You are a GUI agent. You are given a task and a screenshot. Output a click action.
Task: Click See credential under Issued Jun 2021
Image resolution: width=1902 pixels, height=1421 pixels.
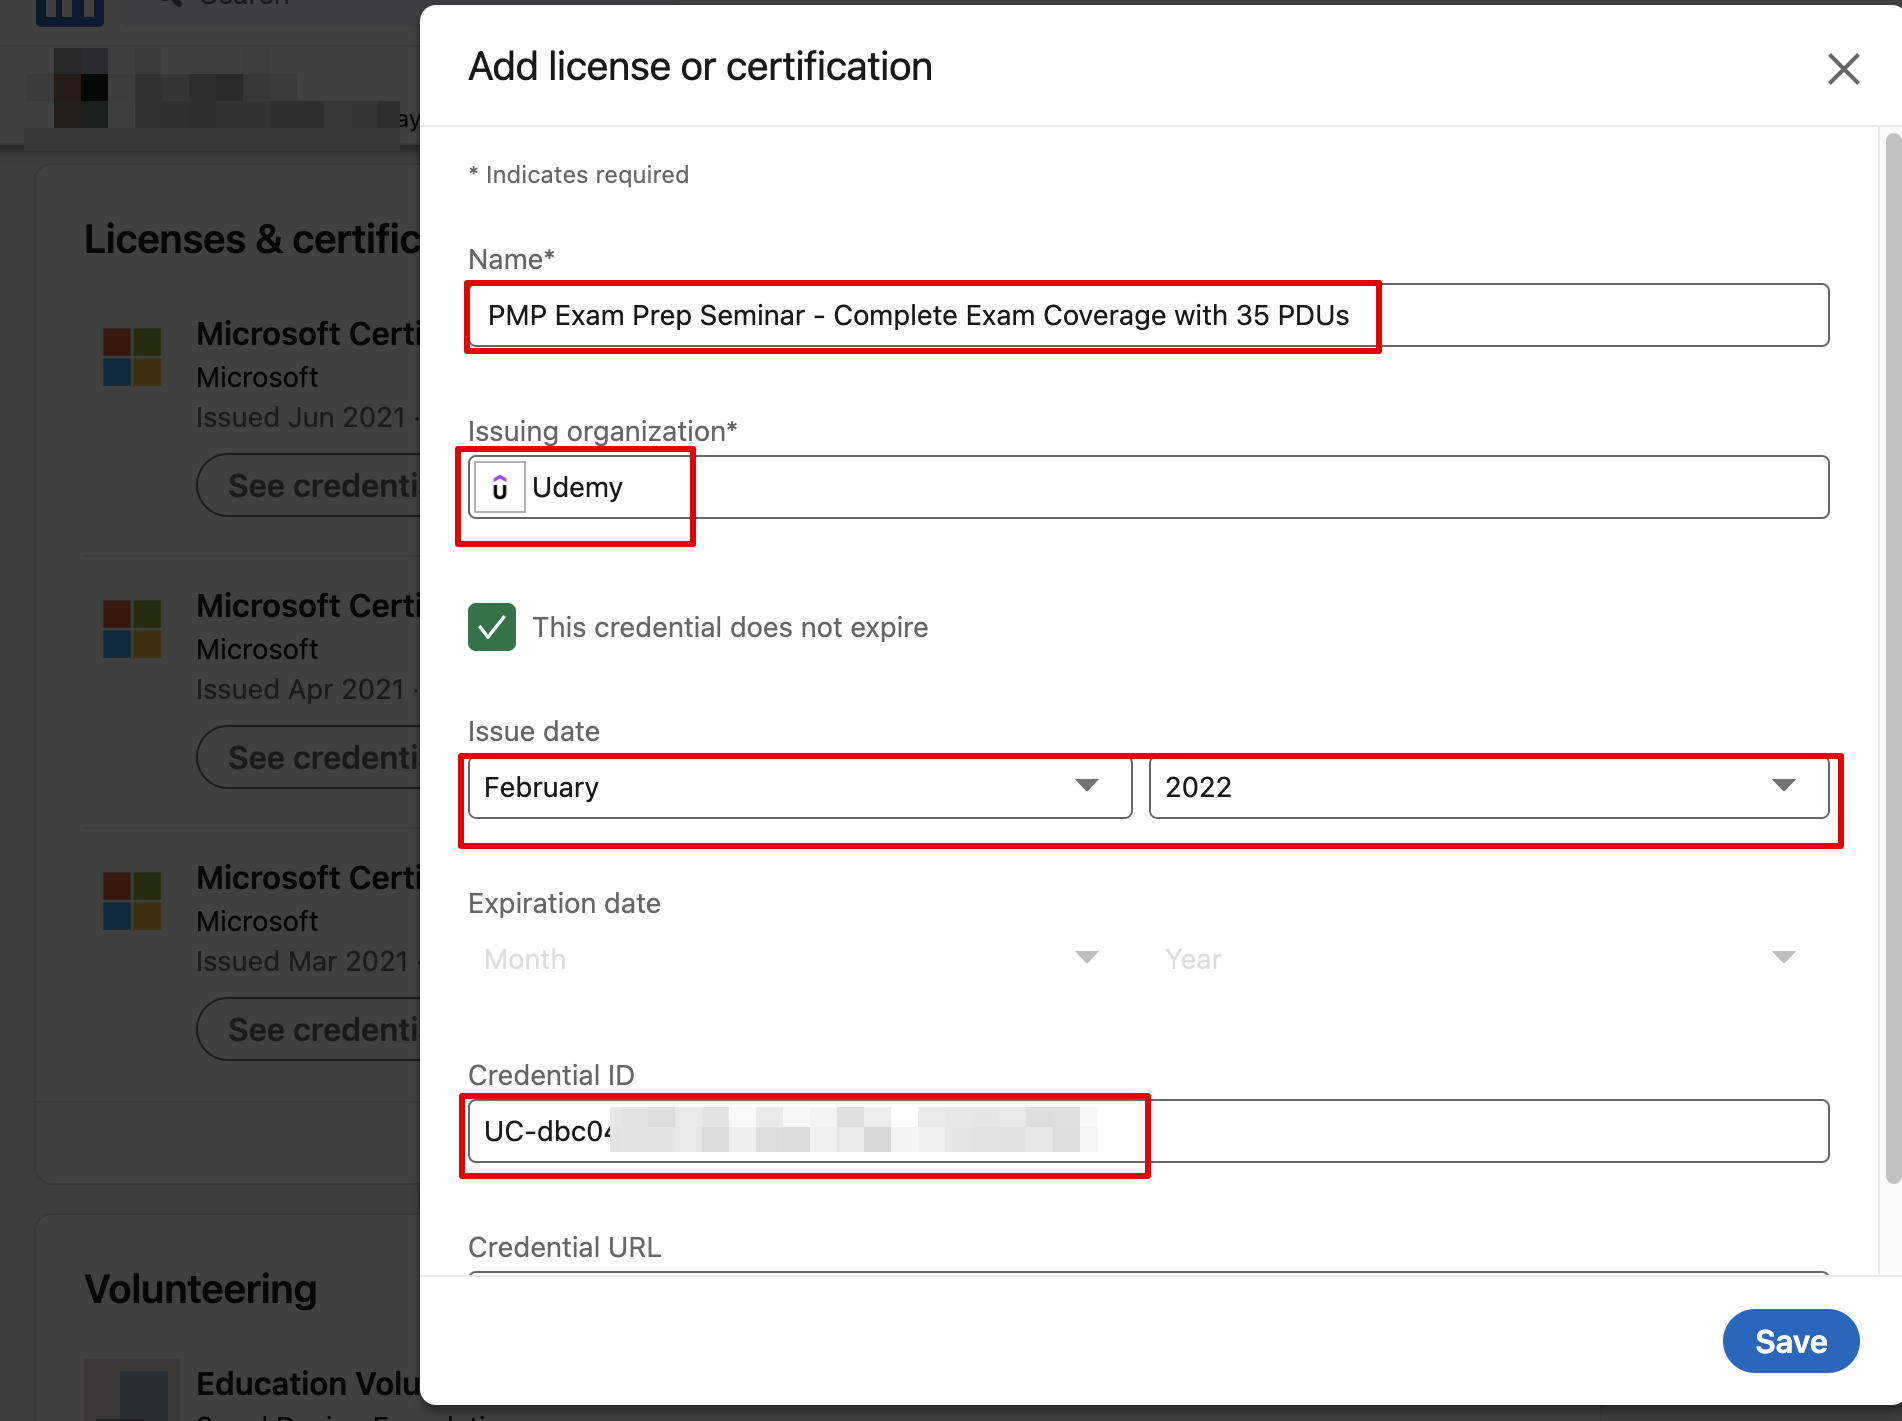[309, 486]
